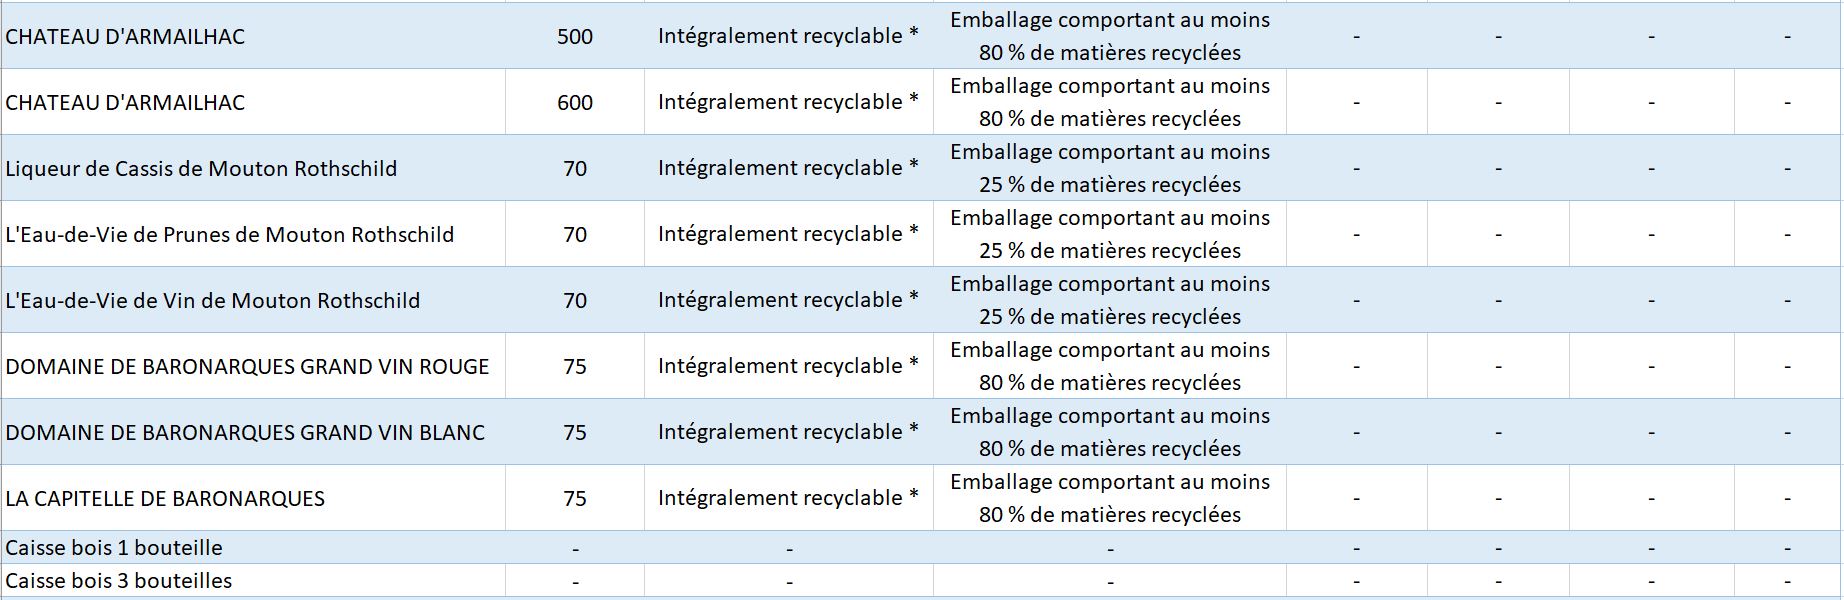Click the 75 cell for GRAND VIN BLANC

tap(575, 432)
